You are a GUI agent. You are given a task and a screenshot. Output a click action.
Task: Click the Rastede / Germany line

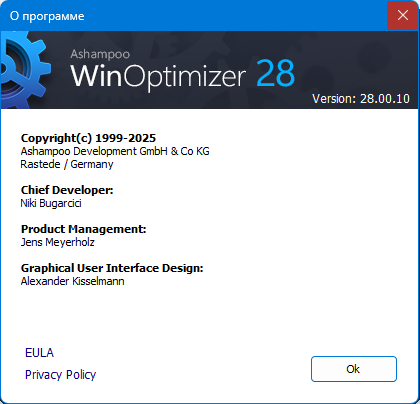click(67, 164)
